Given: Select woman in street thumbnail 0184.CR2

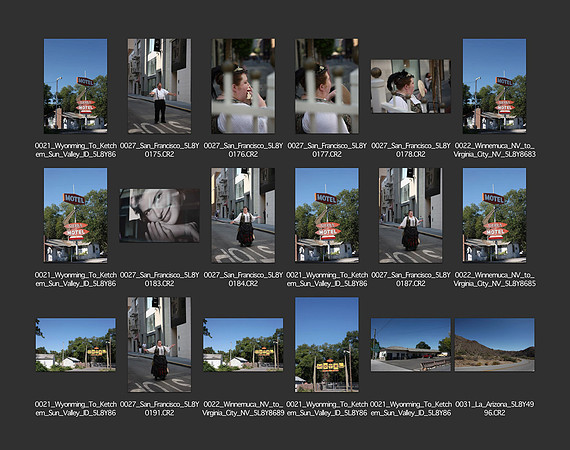Looking at the screenshot, I should coord(243,215).
